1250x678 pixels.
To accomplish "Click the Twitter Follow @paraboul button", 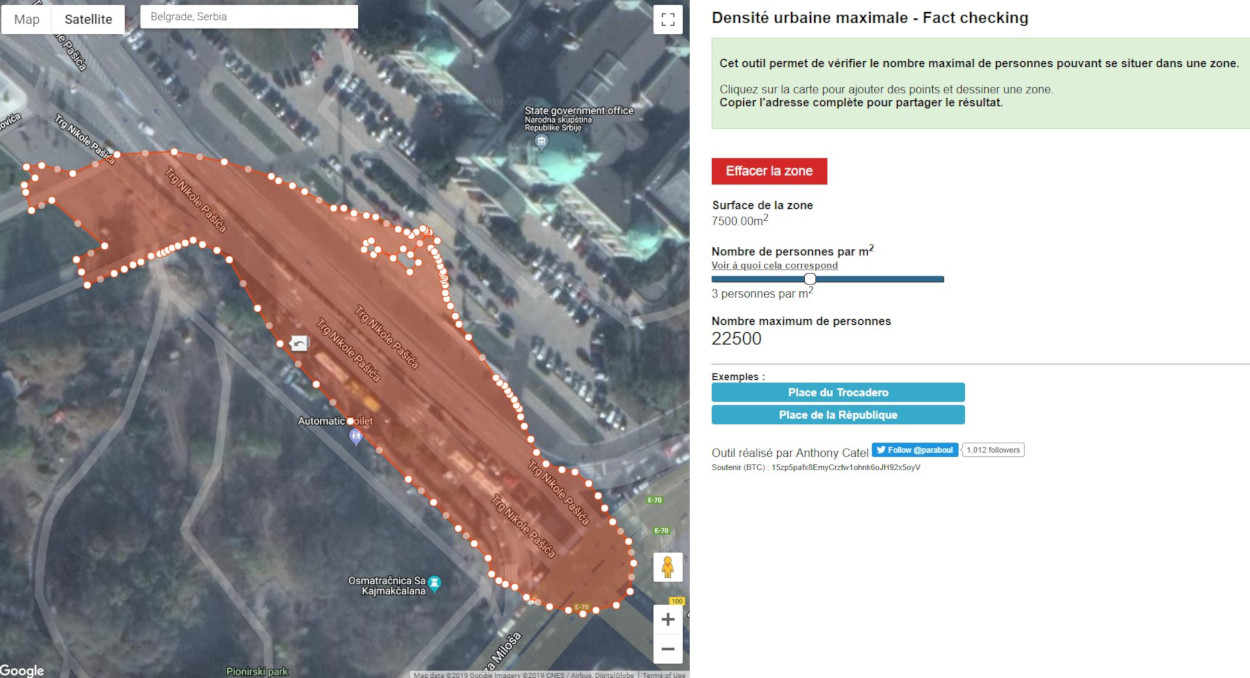I will click(x=915, y=450).
